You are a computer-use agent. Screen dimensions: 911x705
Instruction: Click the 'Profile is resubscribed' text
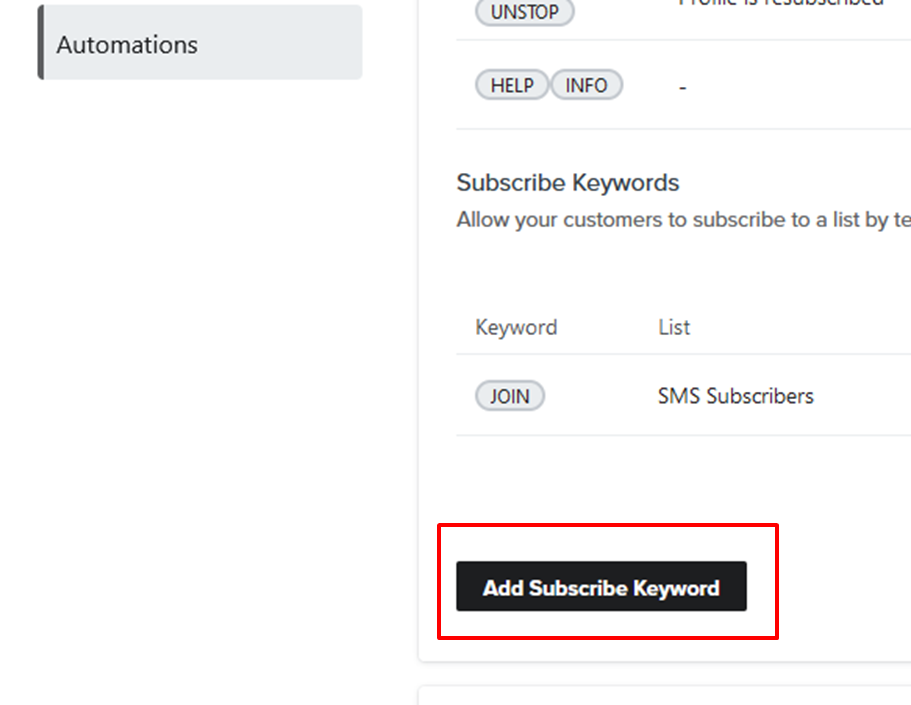(780, 3)
